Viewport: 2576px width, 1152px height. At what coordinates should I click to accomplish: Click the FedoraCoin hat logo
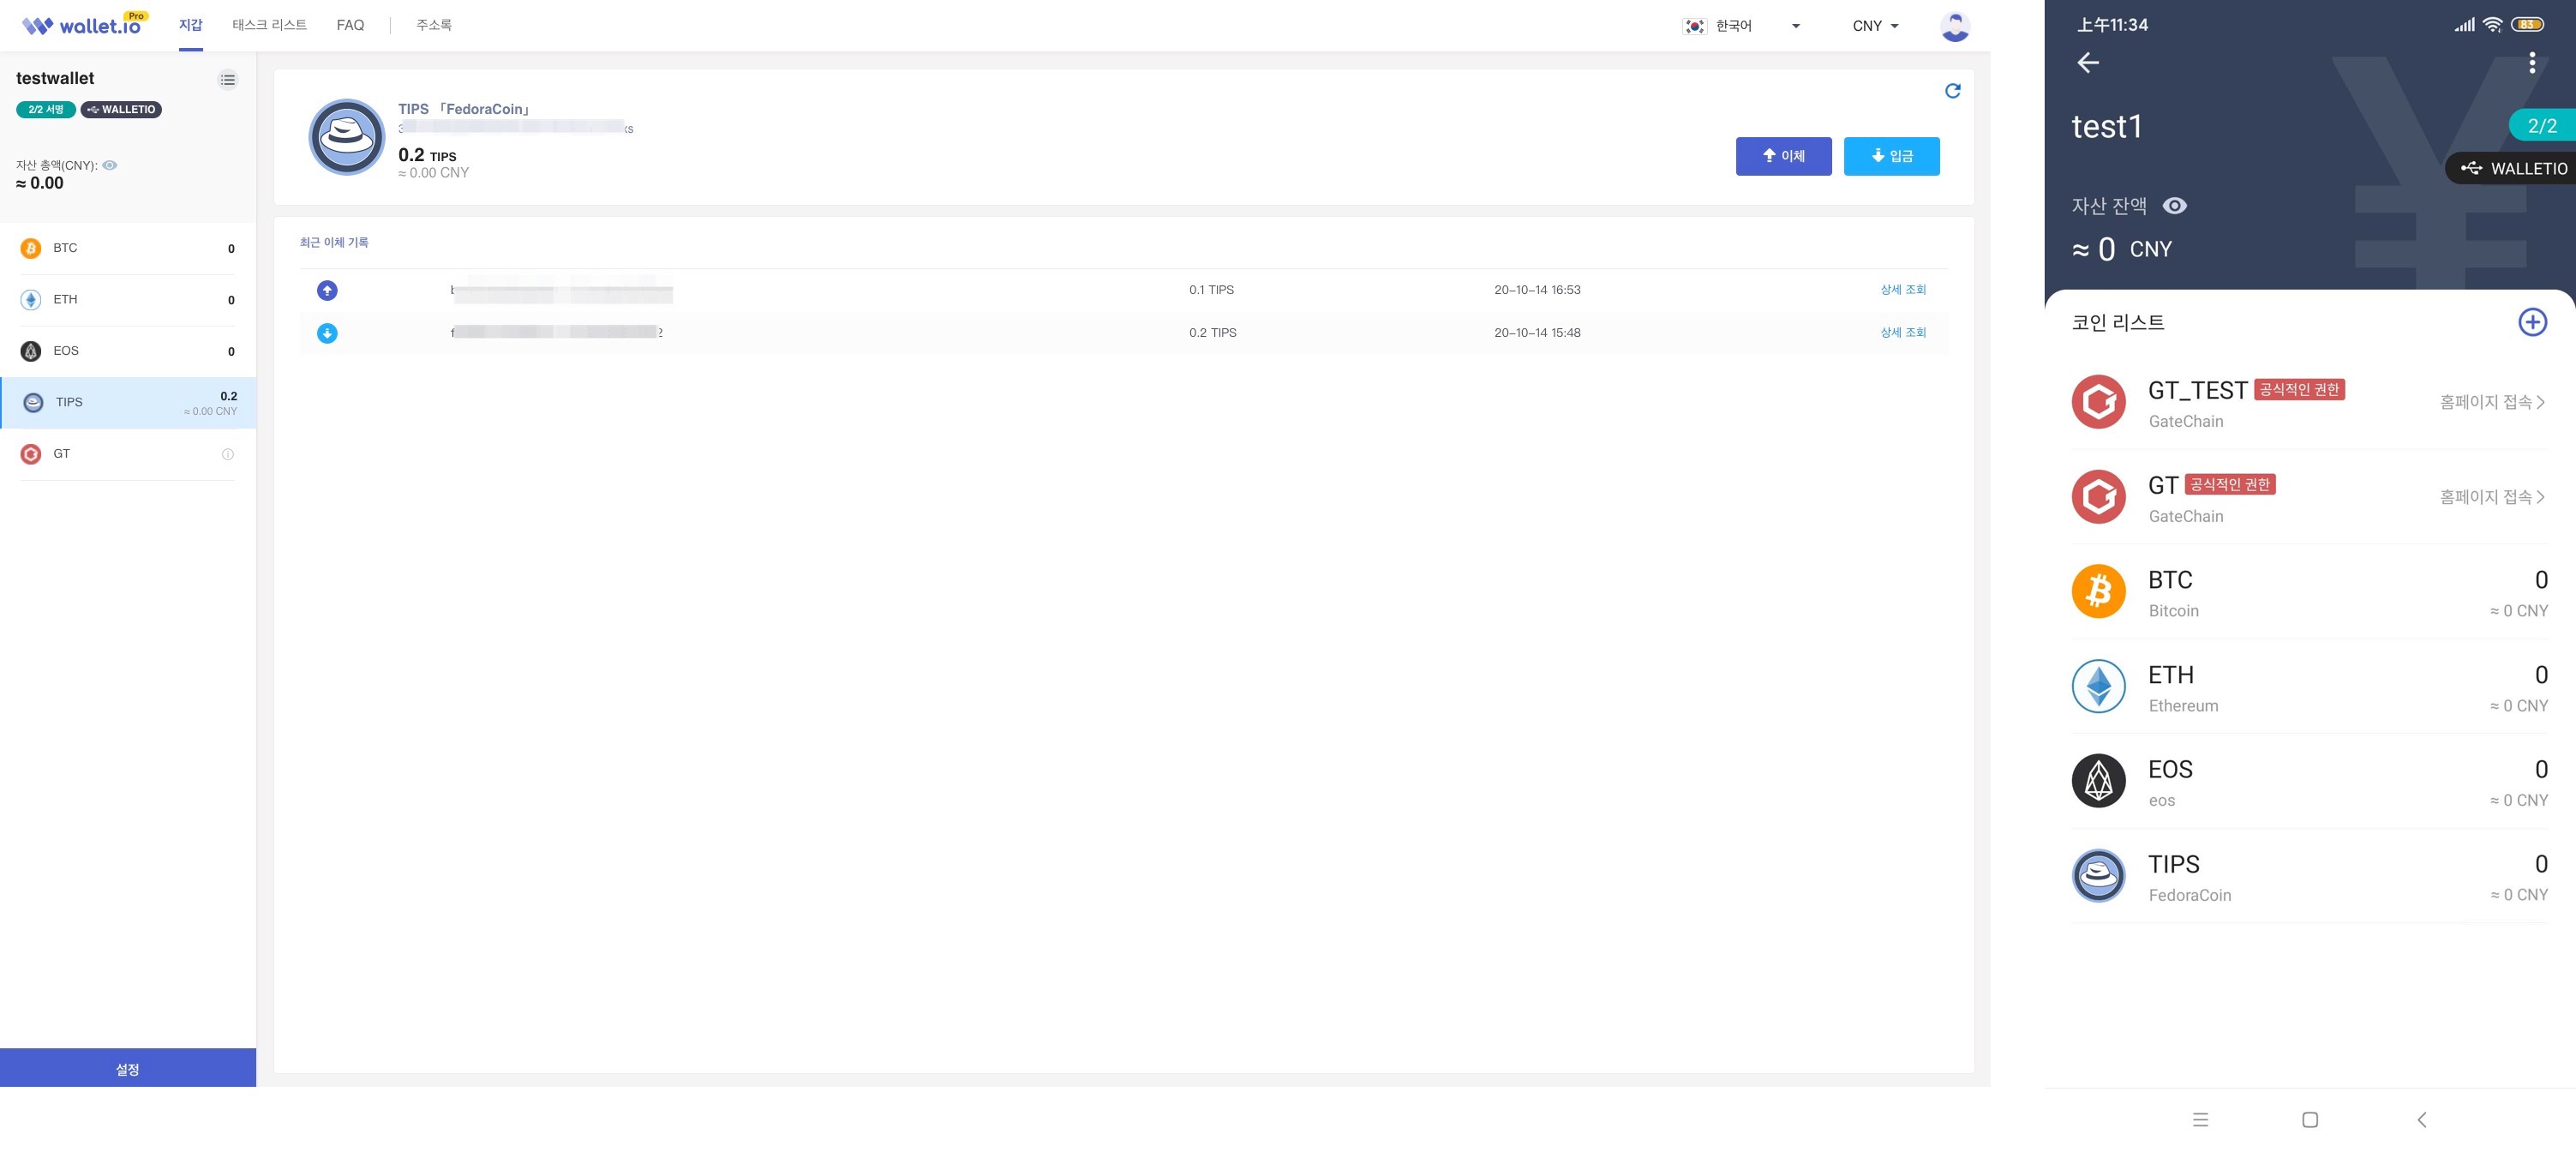click(346, 137)
